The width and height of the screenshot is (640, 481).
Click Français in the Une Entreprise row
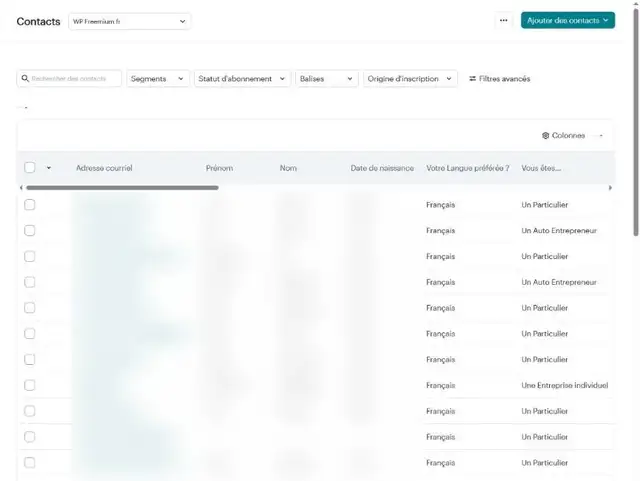tap(440, 385)
